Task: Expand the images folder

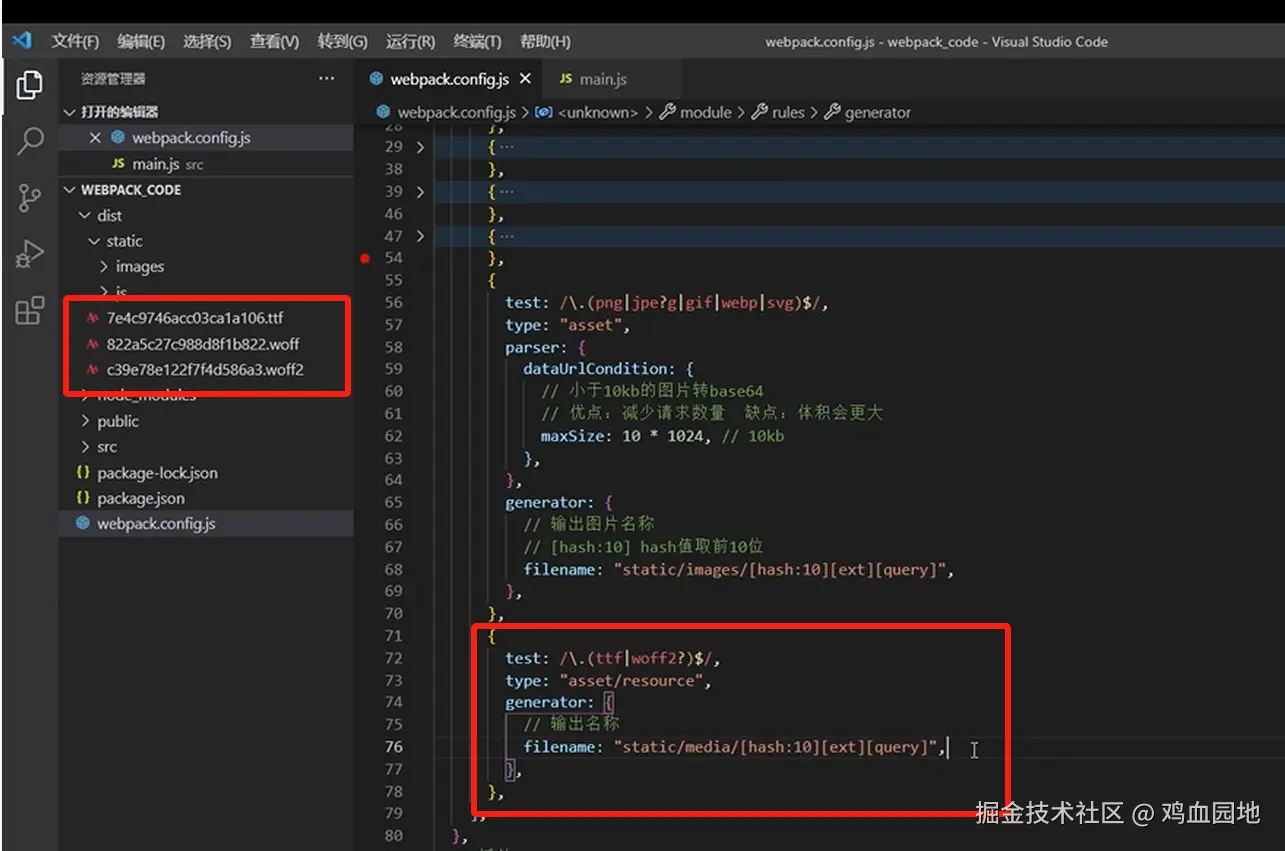Action: point(139,267)
